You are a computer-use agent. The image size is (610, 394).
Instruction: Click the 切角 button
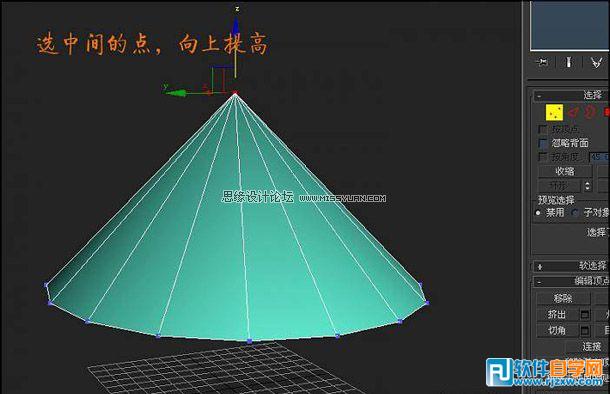click(557, 331)
